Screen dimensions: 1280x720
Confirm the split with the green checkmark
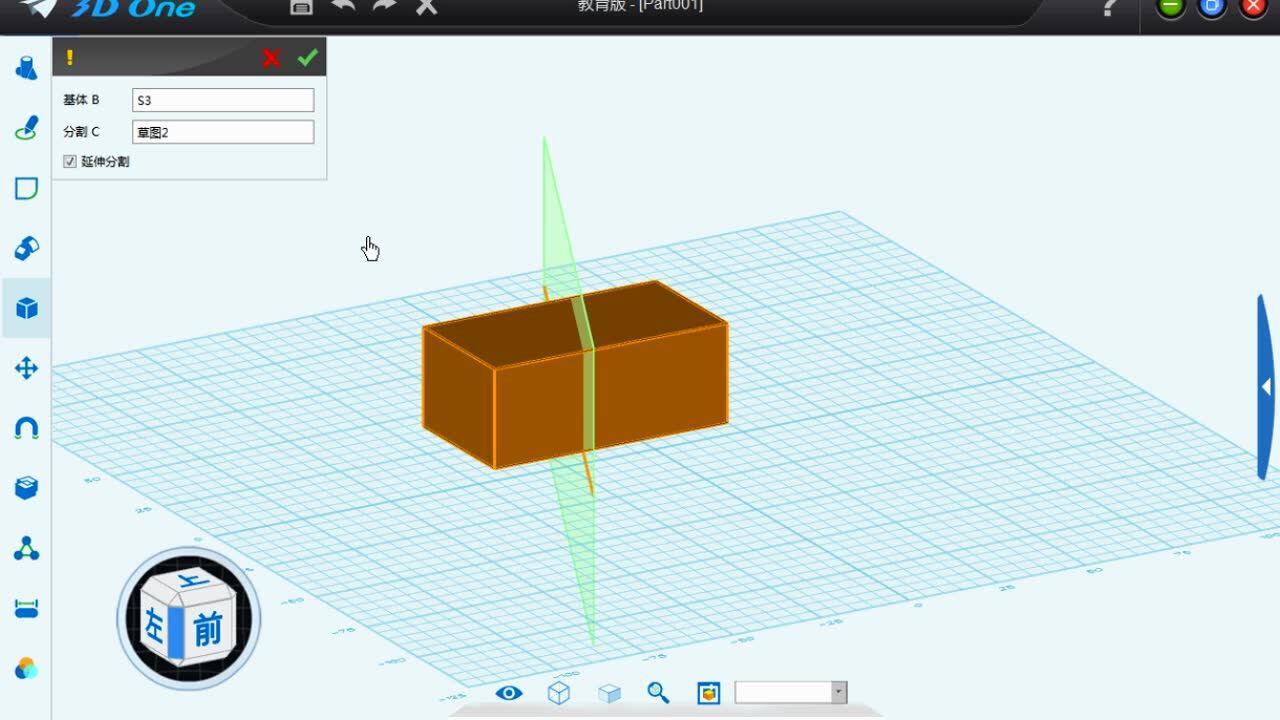(x=307, y=58)
